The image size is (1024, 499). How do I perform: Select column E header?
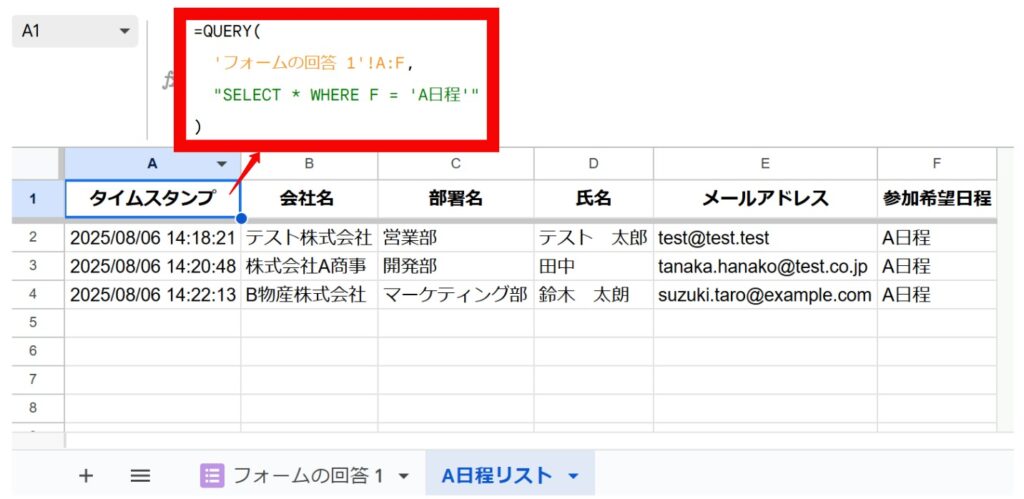click(765, 164)
